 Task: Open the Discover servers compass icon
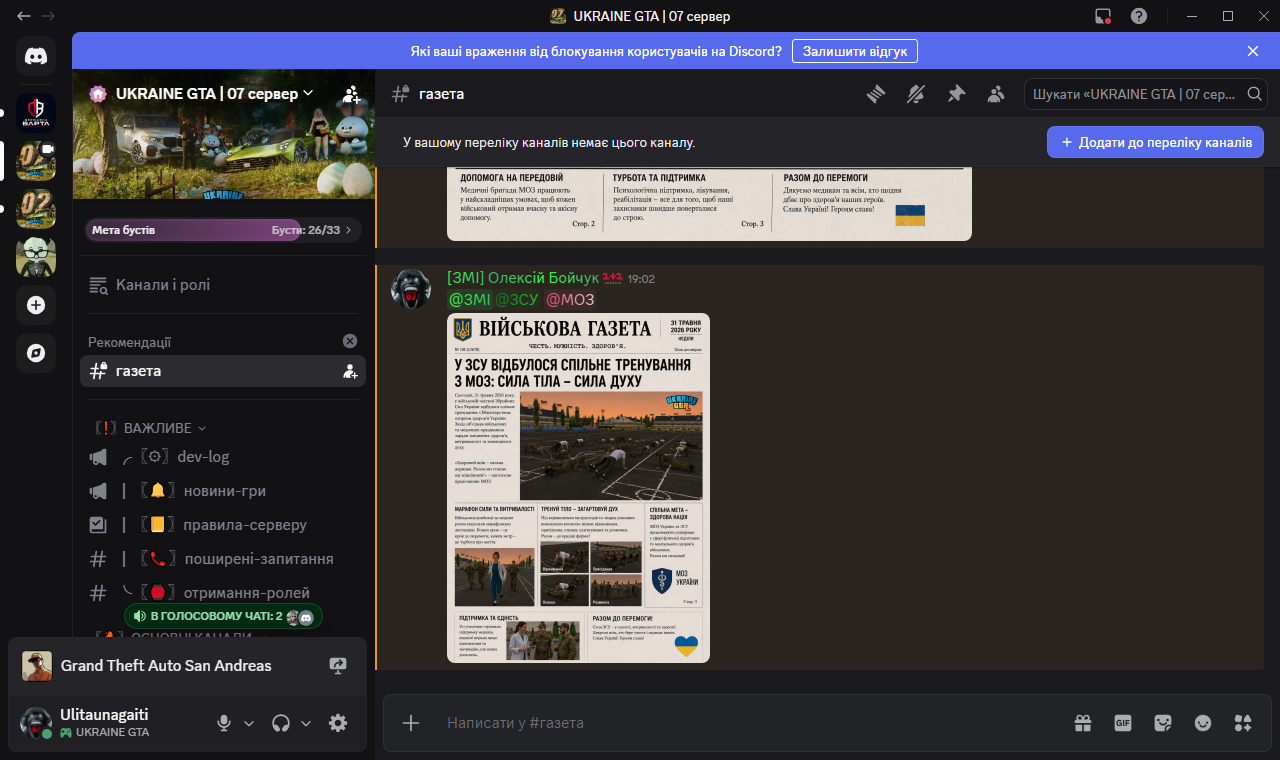(36, 353)
